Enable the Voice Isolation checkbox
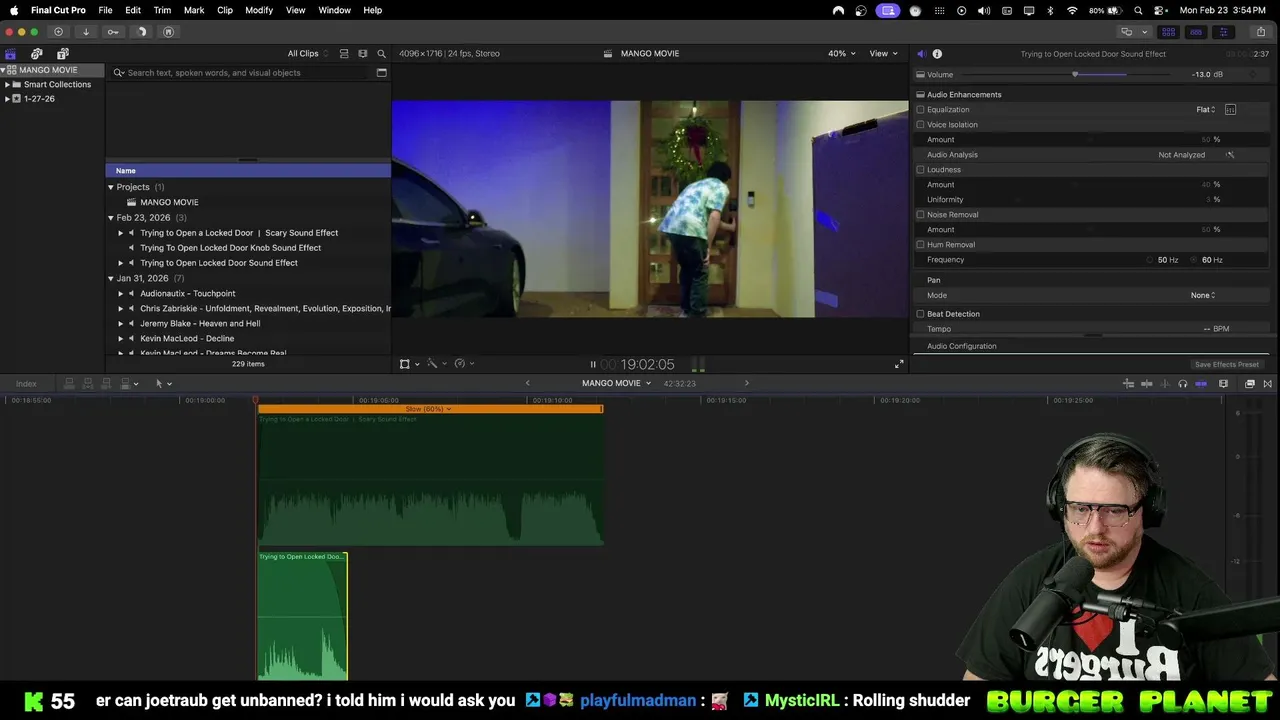This screenshot has width=1280, height=720. tap(920, 125)
